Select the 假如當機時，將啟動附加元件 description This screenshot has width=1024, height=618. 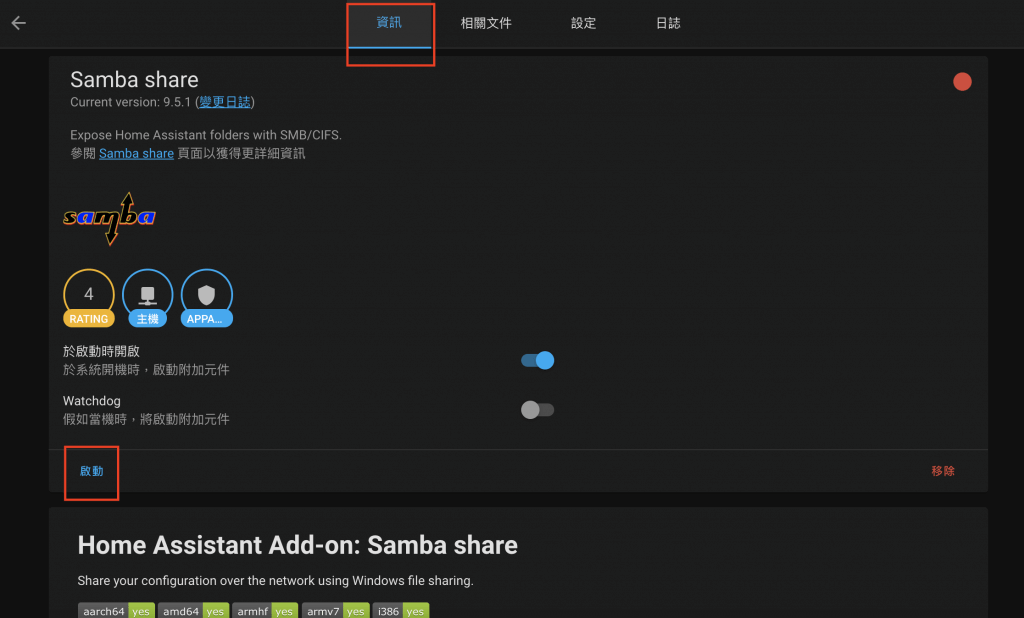(x=146, y=419)
